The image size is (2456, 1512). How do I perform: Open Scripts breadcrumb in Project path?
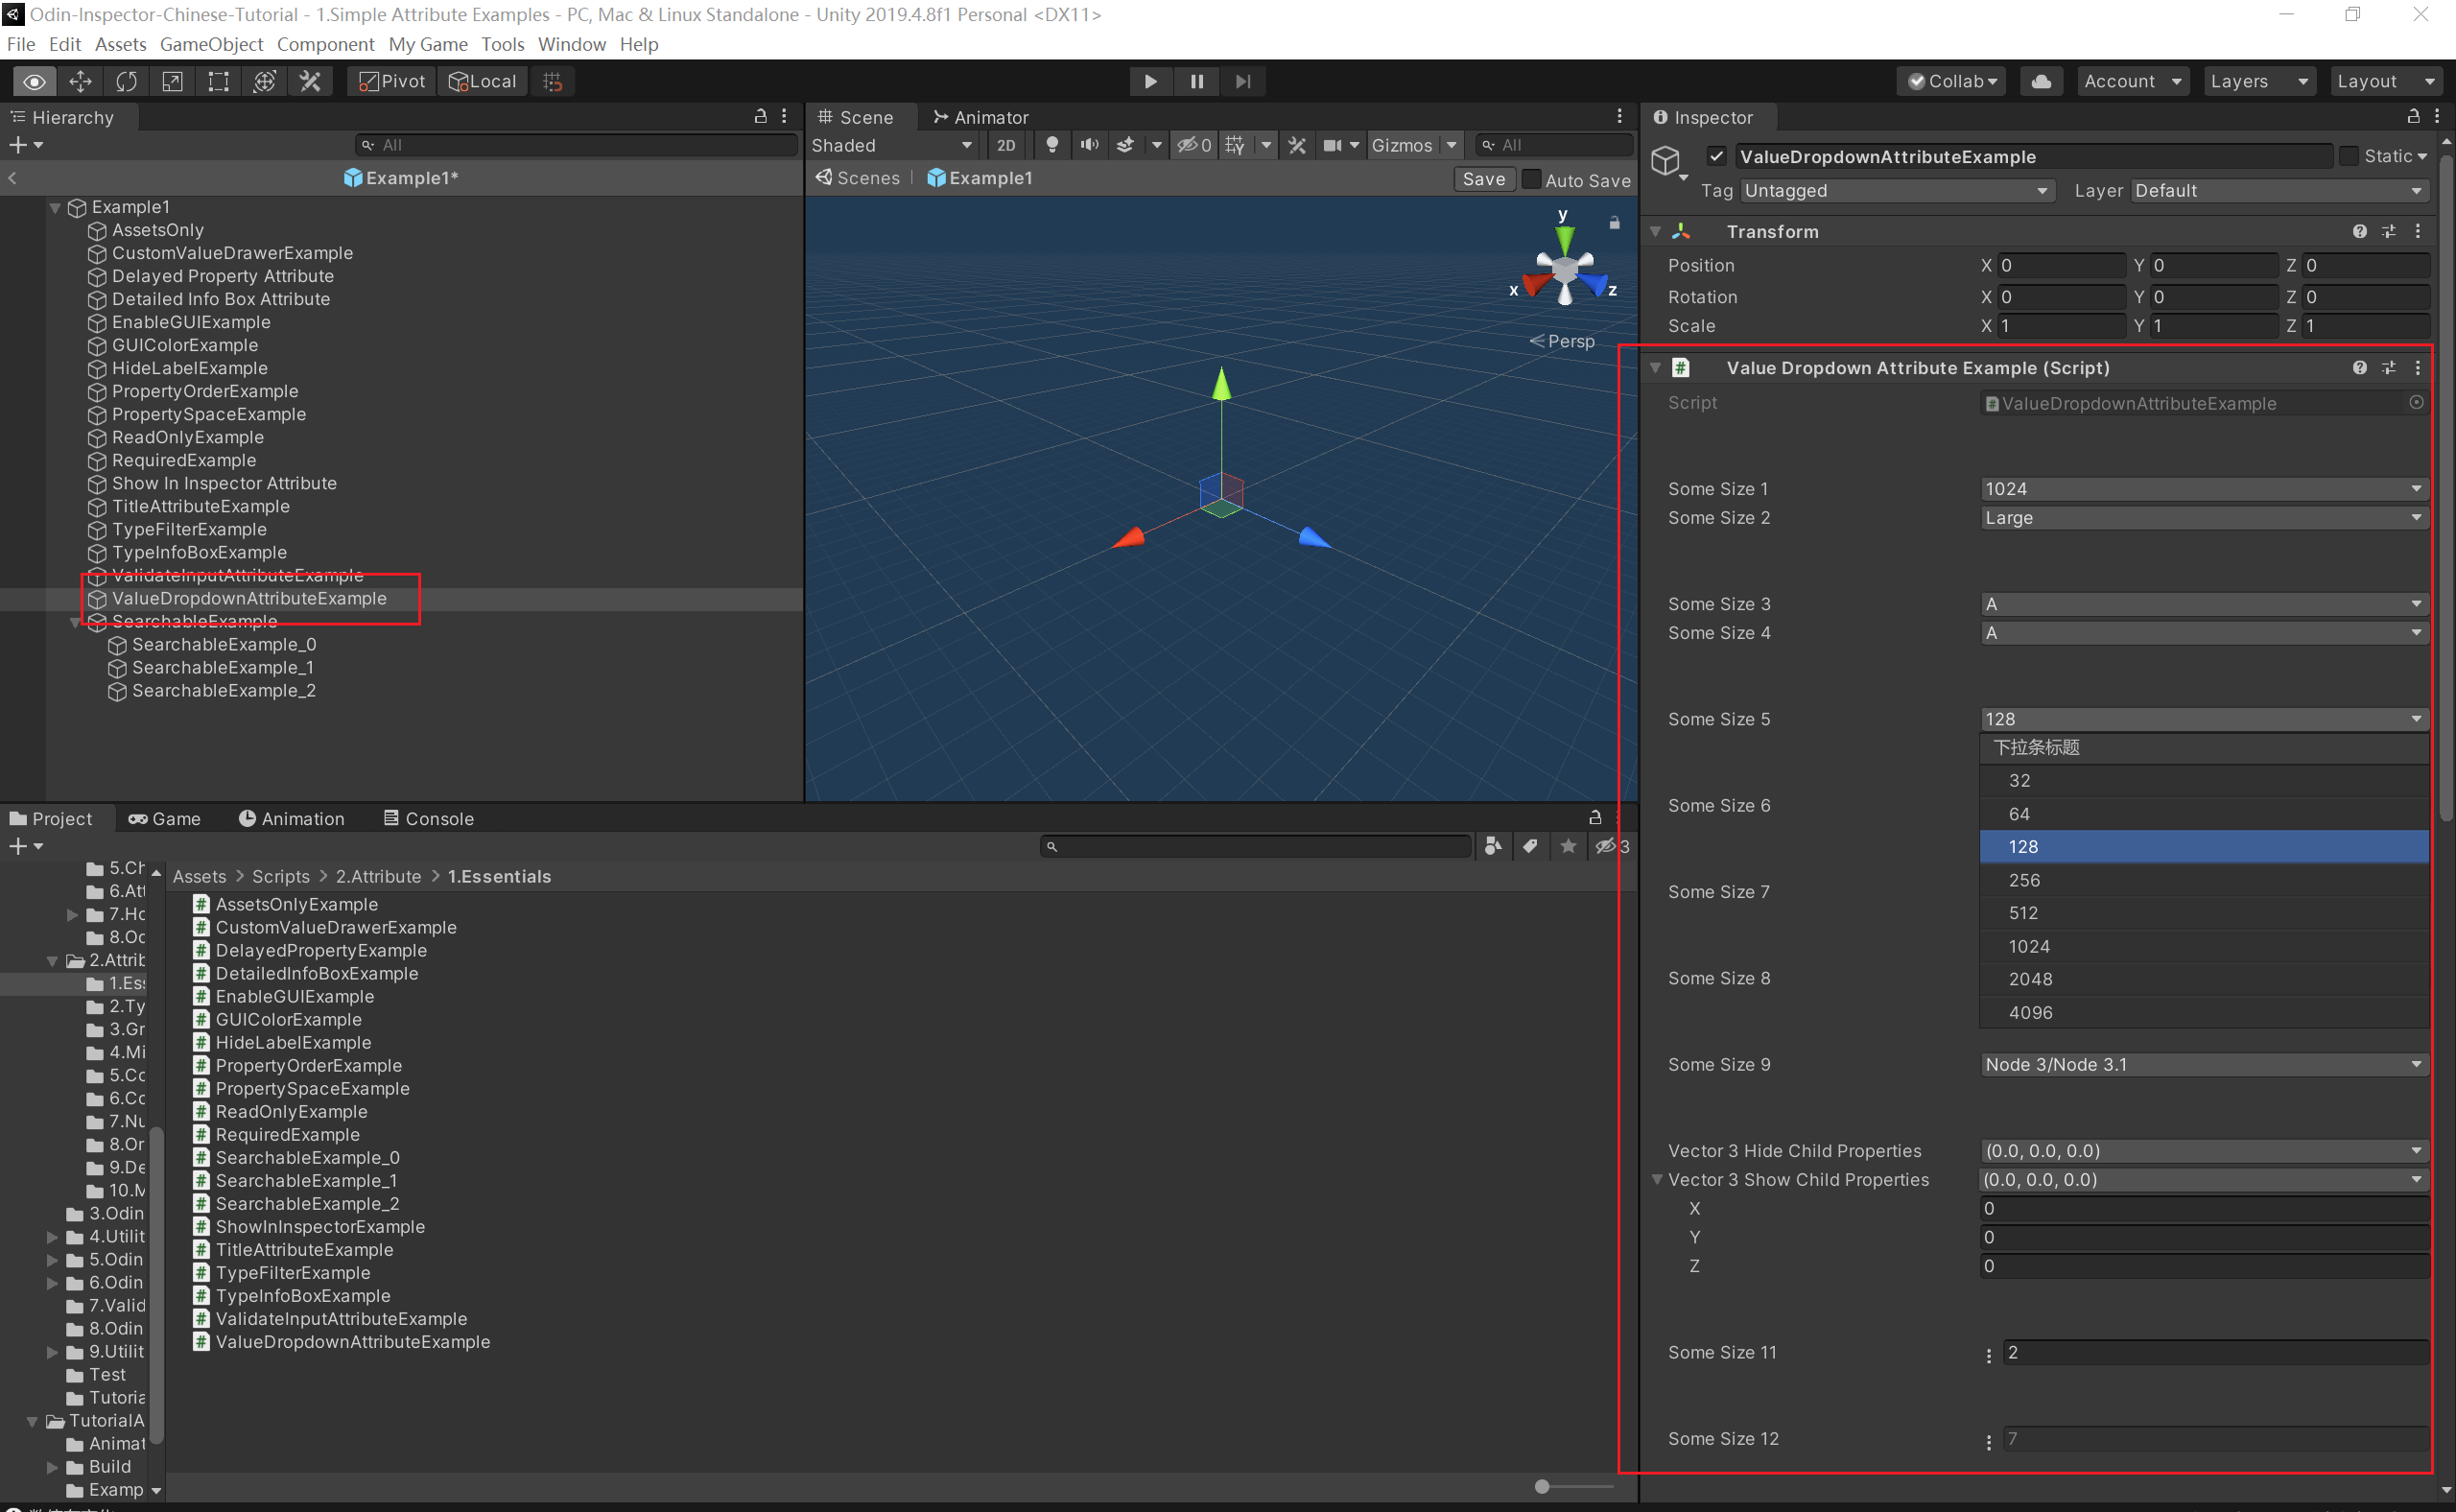pos(281,876)
